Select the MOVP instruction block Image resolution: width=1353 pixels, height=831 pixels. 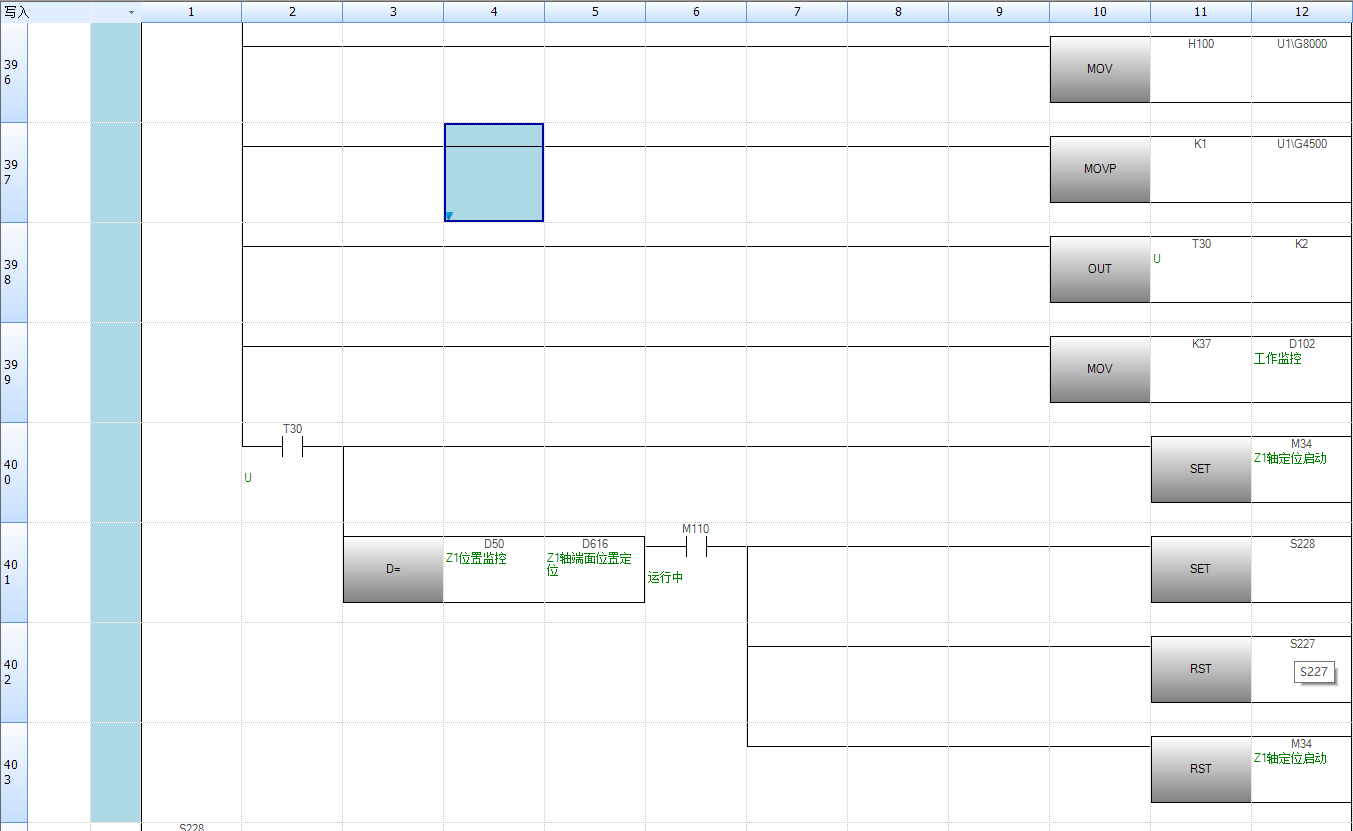point(1099,169)
